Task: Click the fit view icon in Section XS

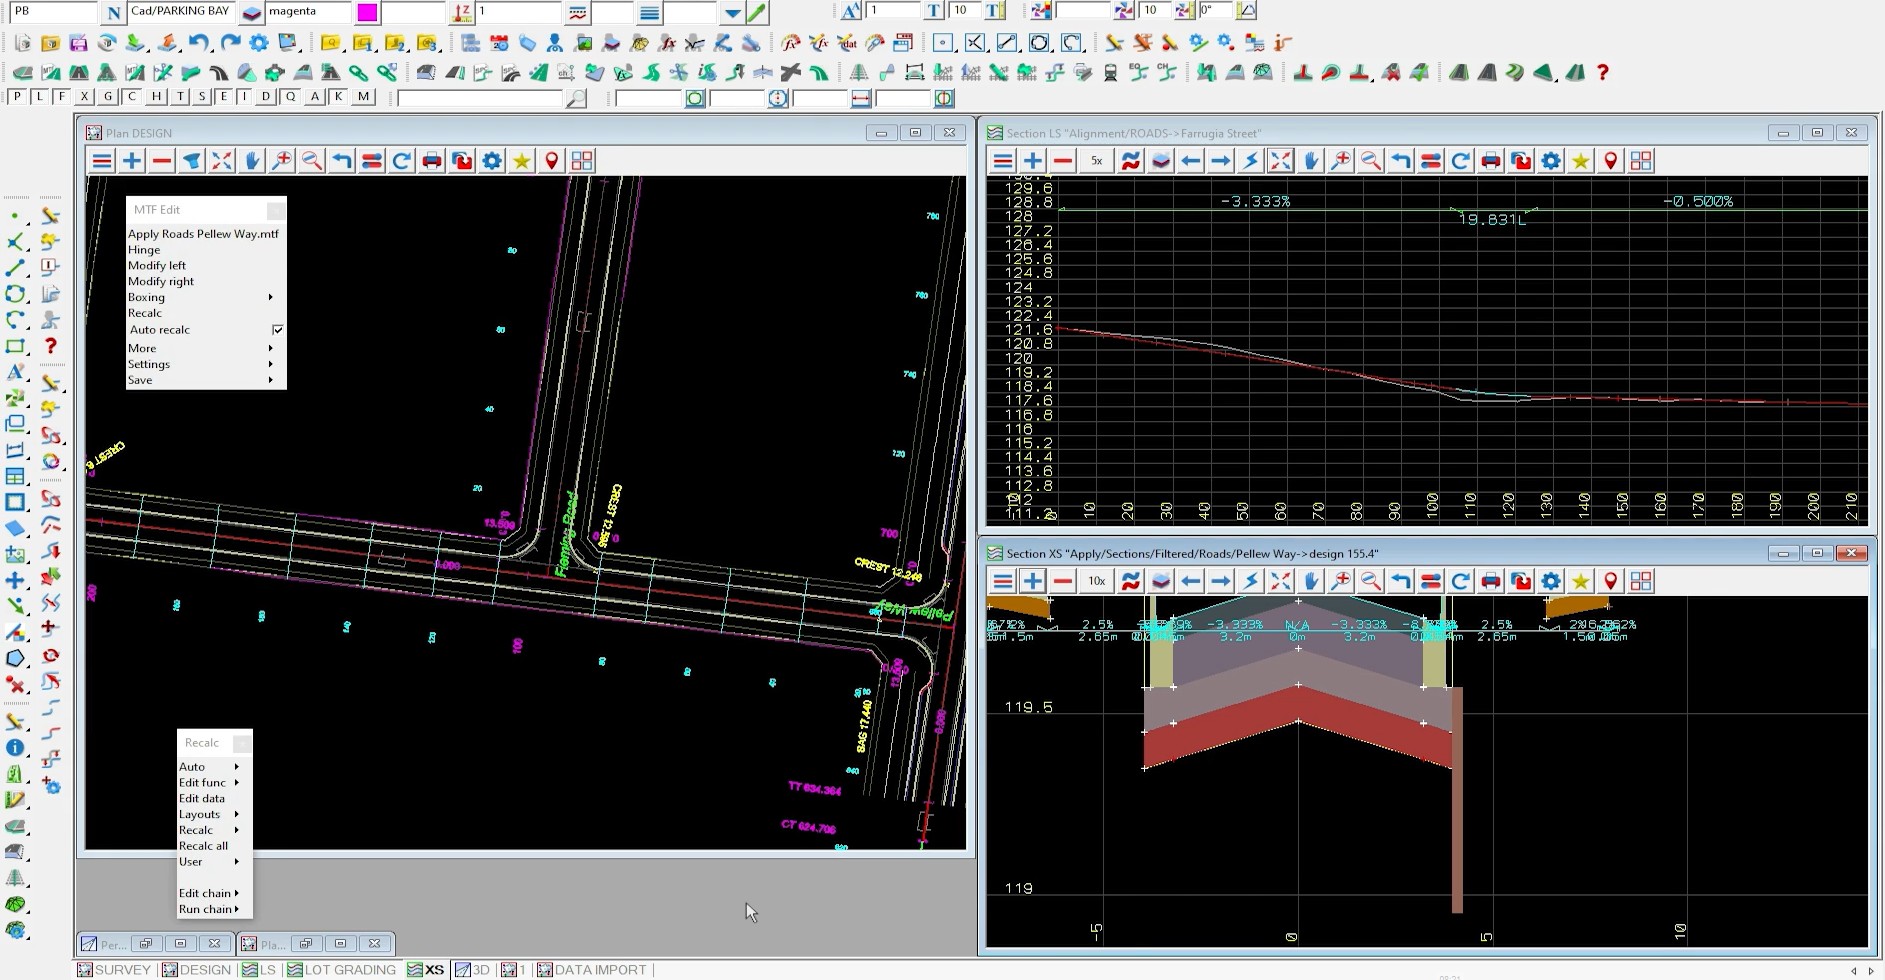Action: (x=1281, y=581)
